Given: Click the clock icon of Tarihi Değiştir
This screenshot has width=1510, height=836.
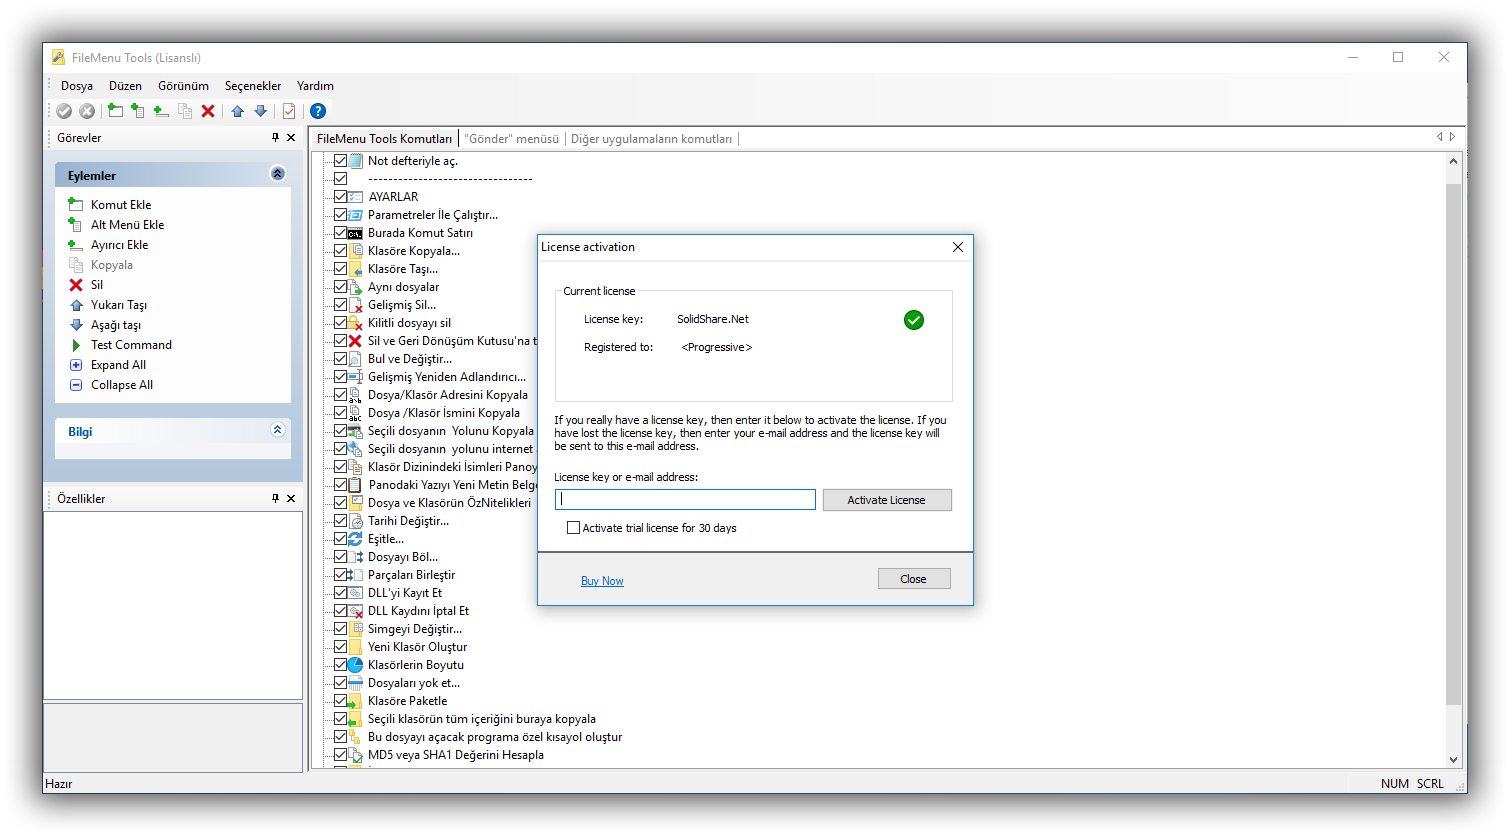Looking at the screenshot, I should pyautogui.click(x=356, y=521).
